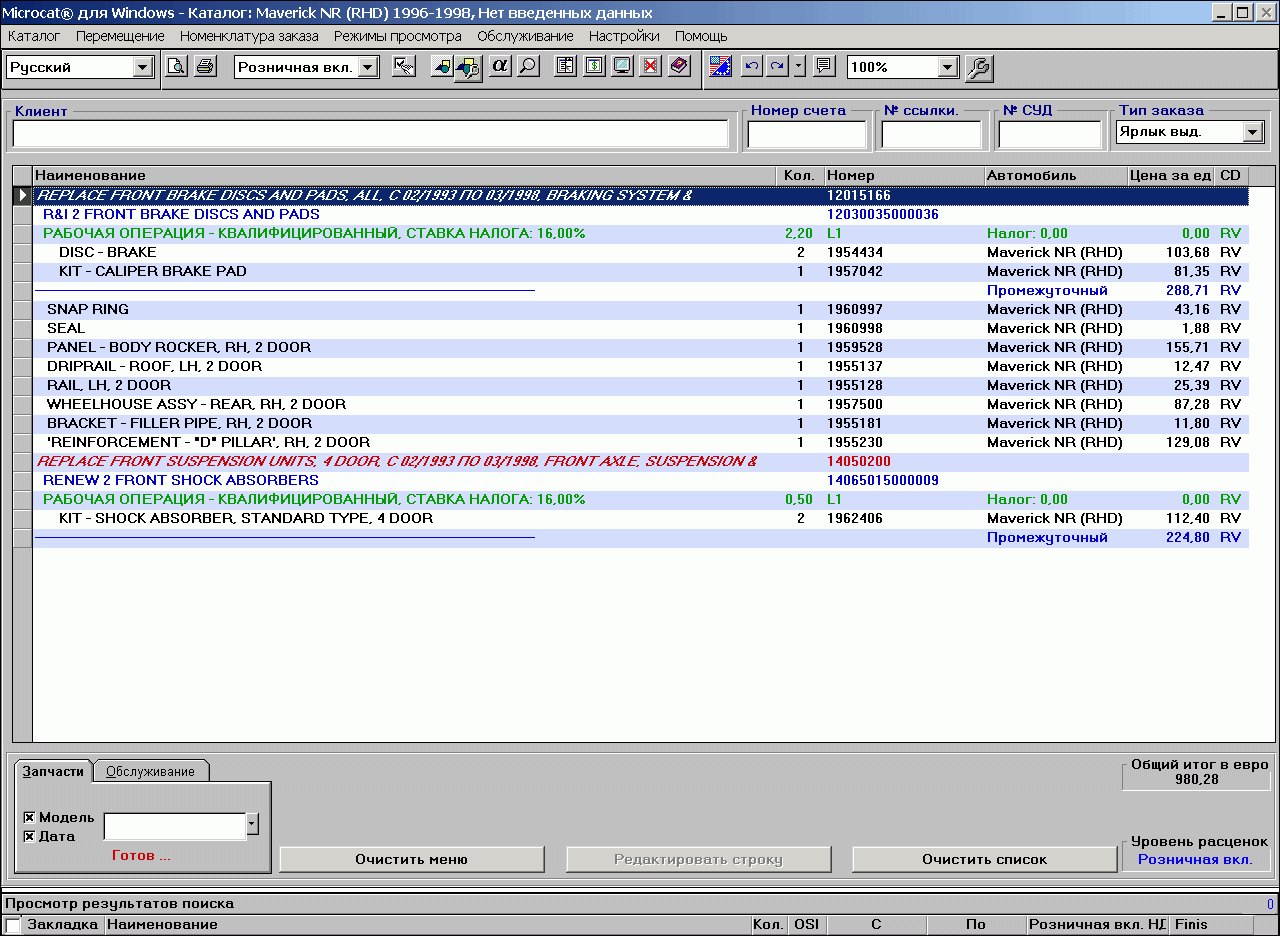The height and width of the screenshot is (936, 1280).
Task: Open the Каталог menu
Action: coord(34,36)
